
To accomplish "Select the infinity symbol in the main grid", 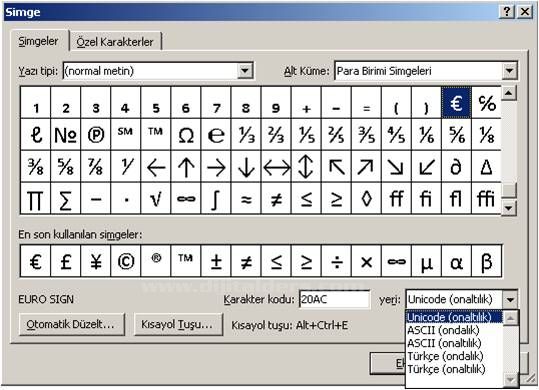I will [x=186, y=199].
